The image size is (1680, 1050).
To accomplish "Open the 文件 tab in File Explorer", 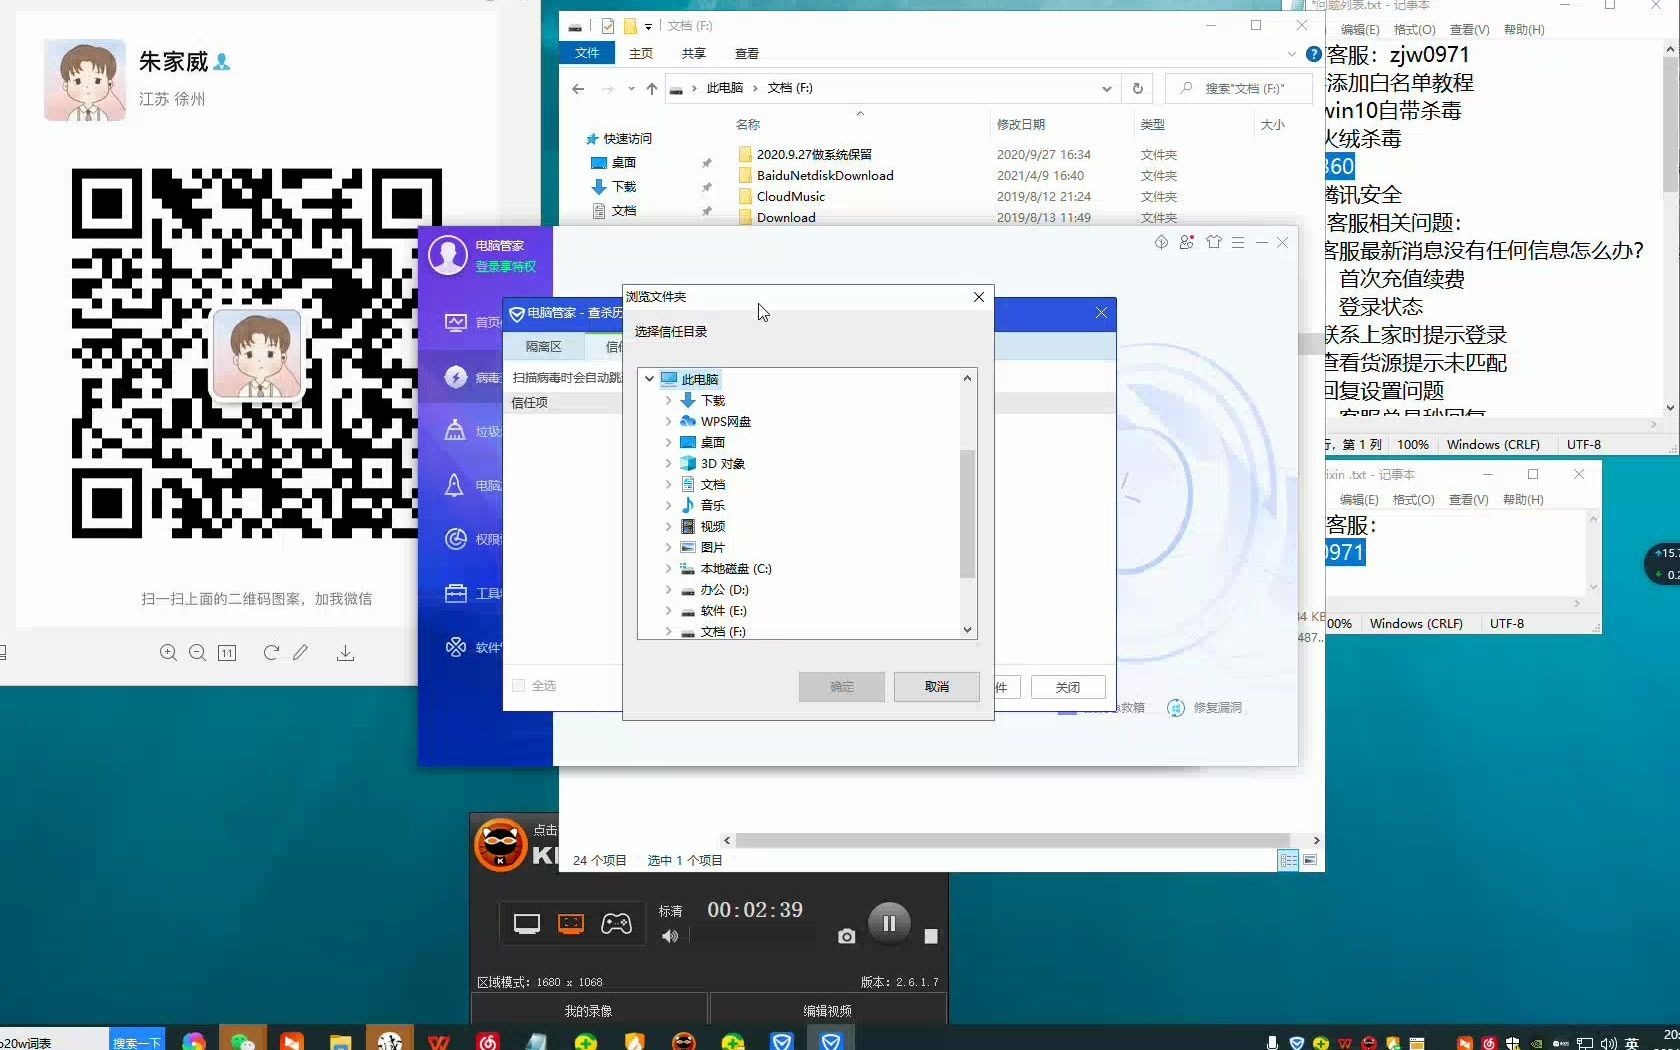I will [x=587, y=53].
